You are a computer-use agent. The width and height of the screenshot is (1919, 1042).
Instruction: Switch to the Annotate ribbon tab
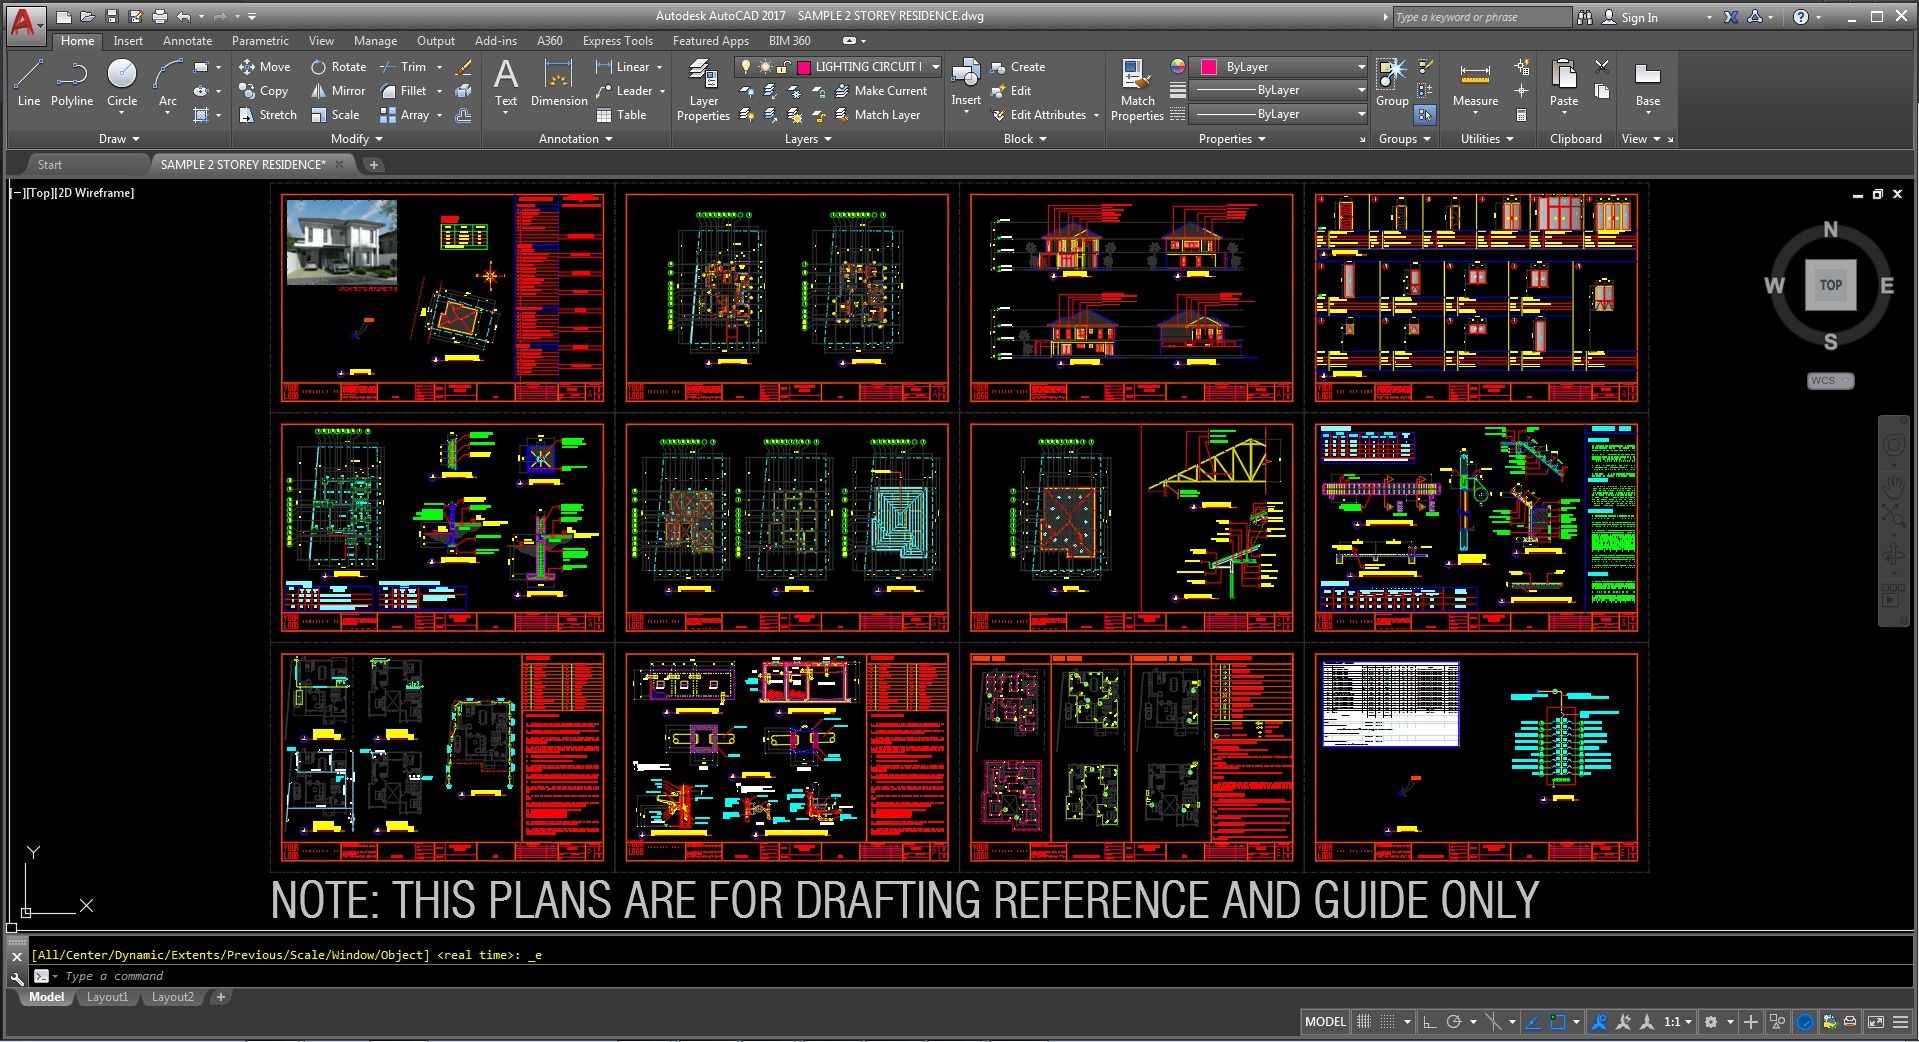[187, 41]
